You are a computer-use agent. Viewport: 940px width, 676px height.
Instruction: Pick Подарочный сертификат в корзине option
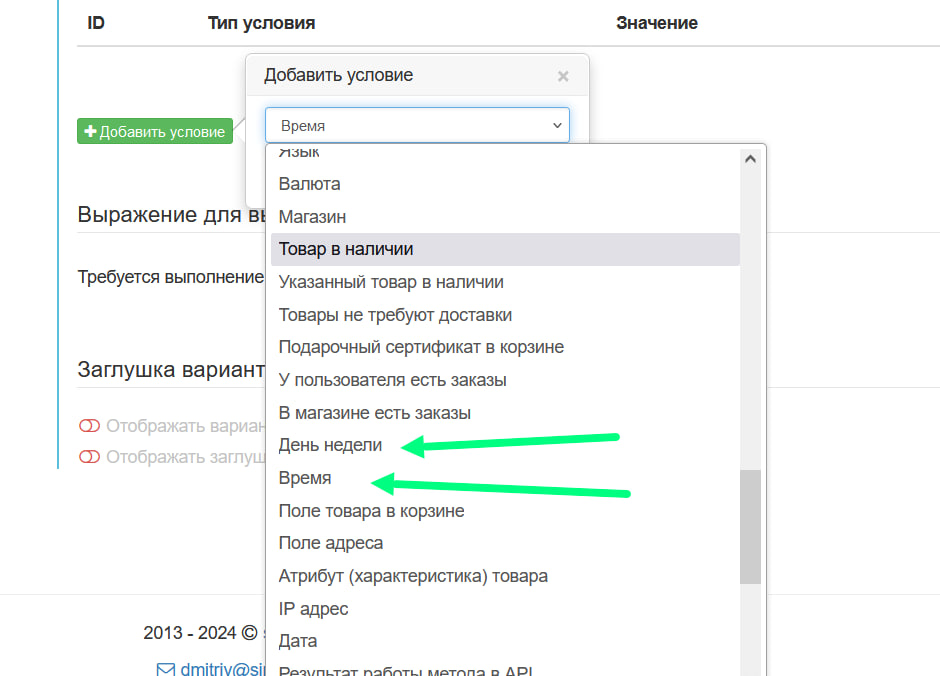(421, 347)
